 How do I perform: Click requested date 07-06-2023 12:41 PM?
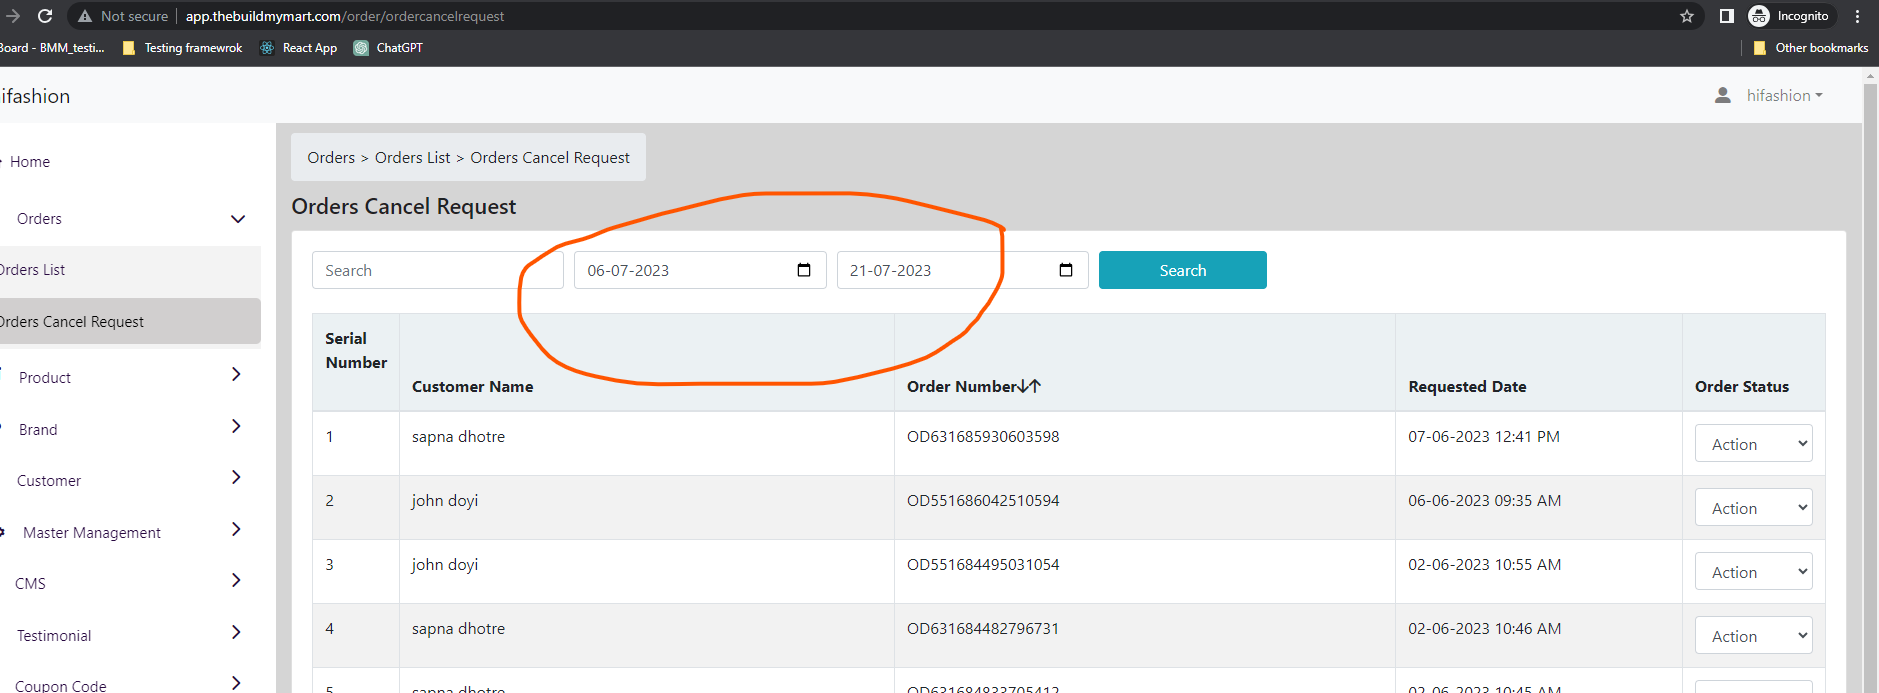point(1484,437)
